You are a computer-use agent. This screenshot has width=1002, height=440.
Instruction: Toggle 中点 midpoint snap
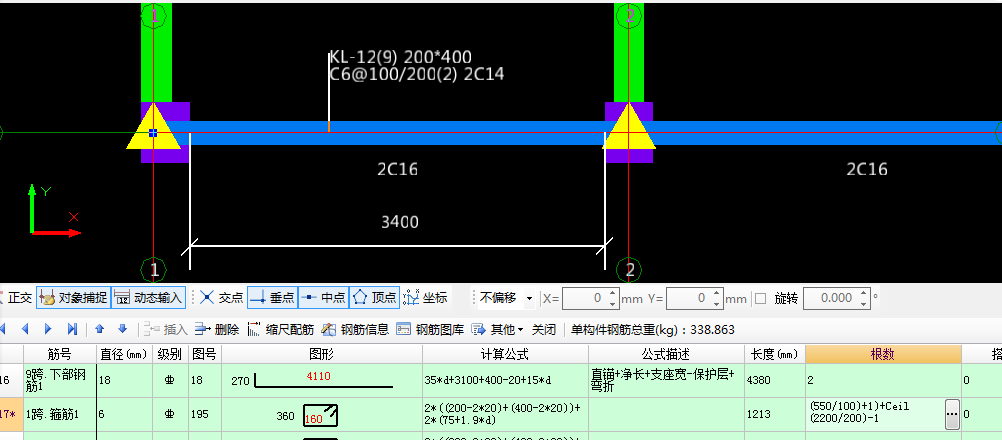click(x=323, y=298)
